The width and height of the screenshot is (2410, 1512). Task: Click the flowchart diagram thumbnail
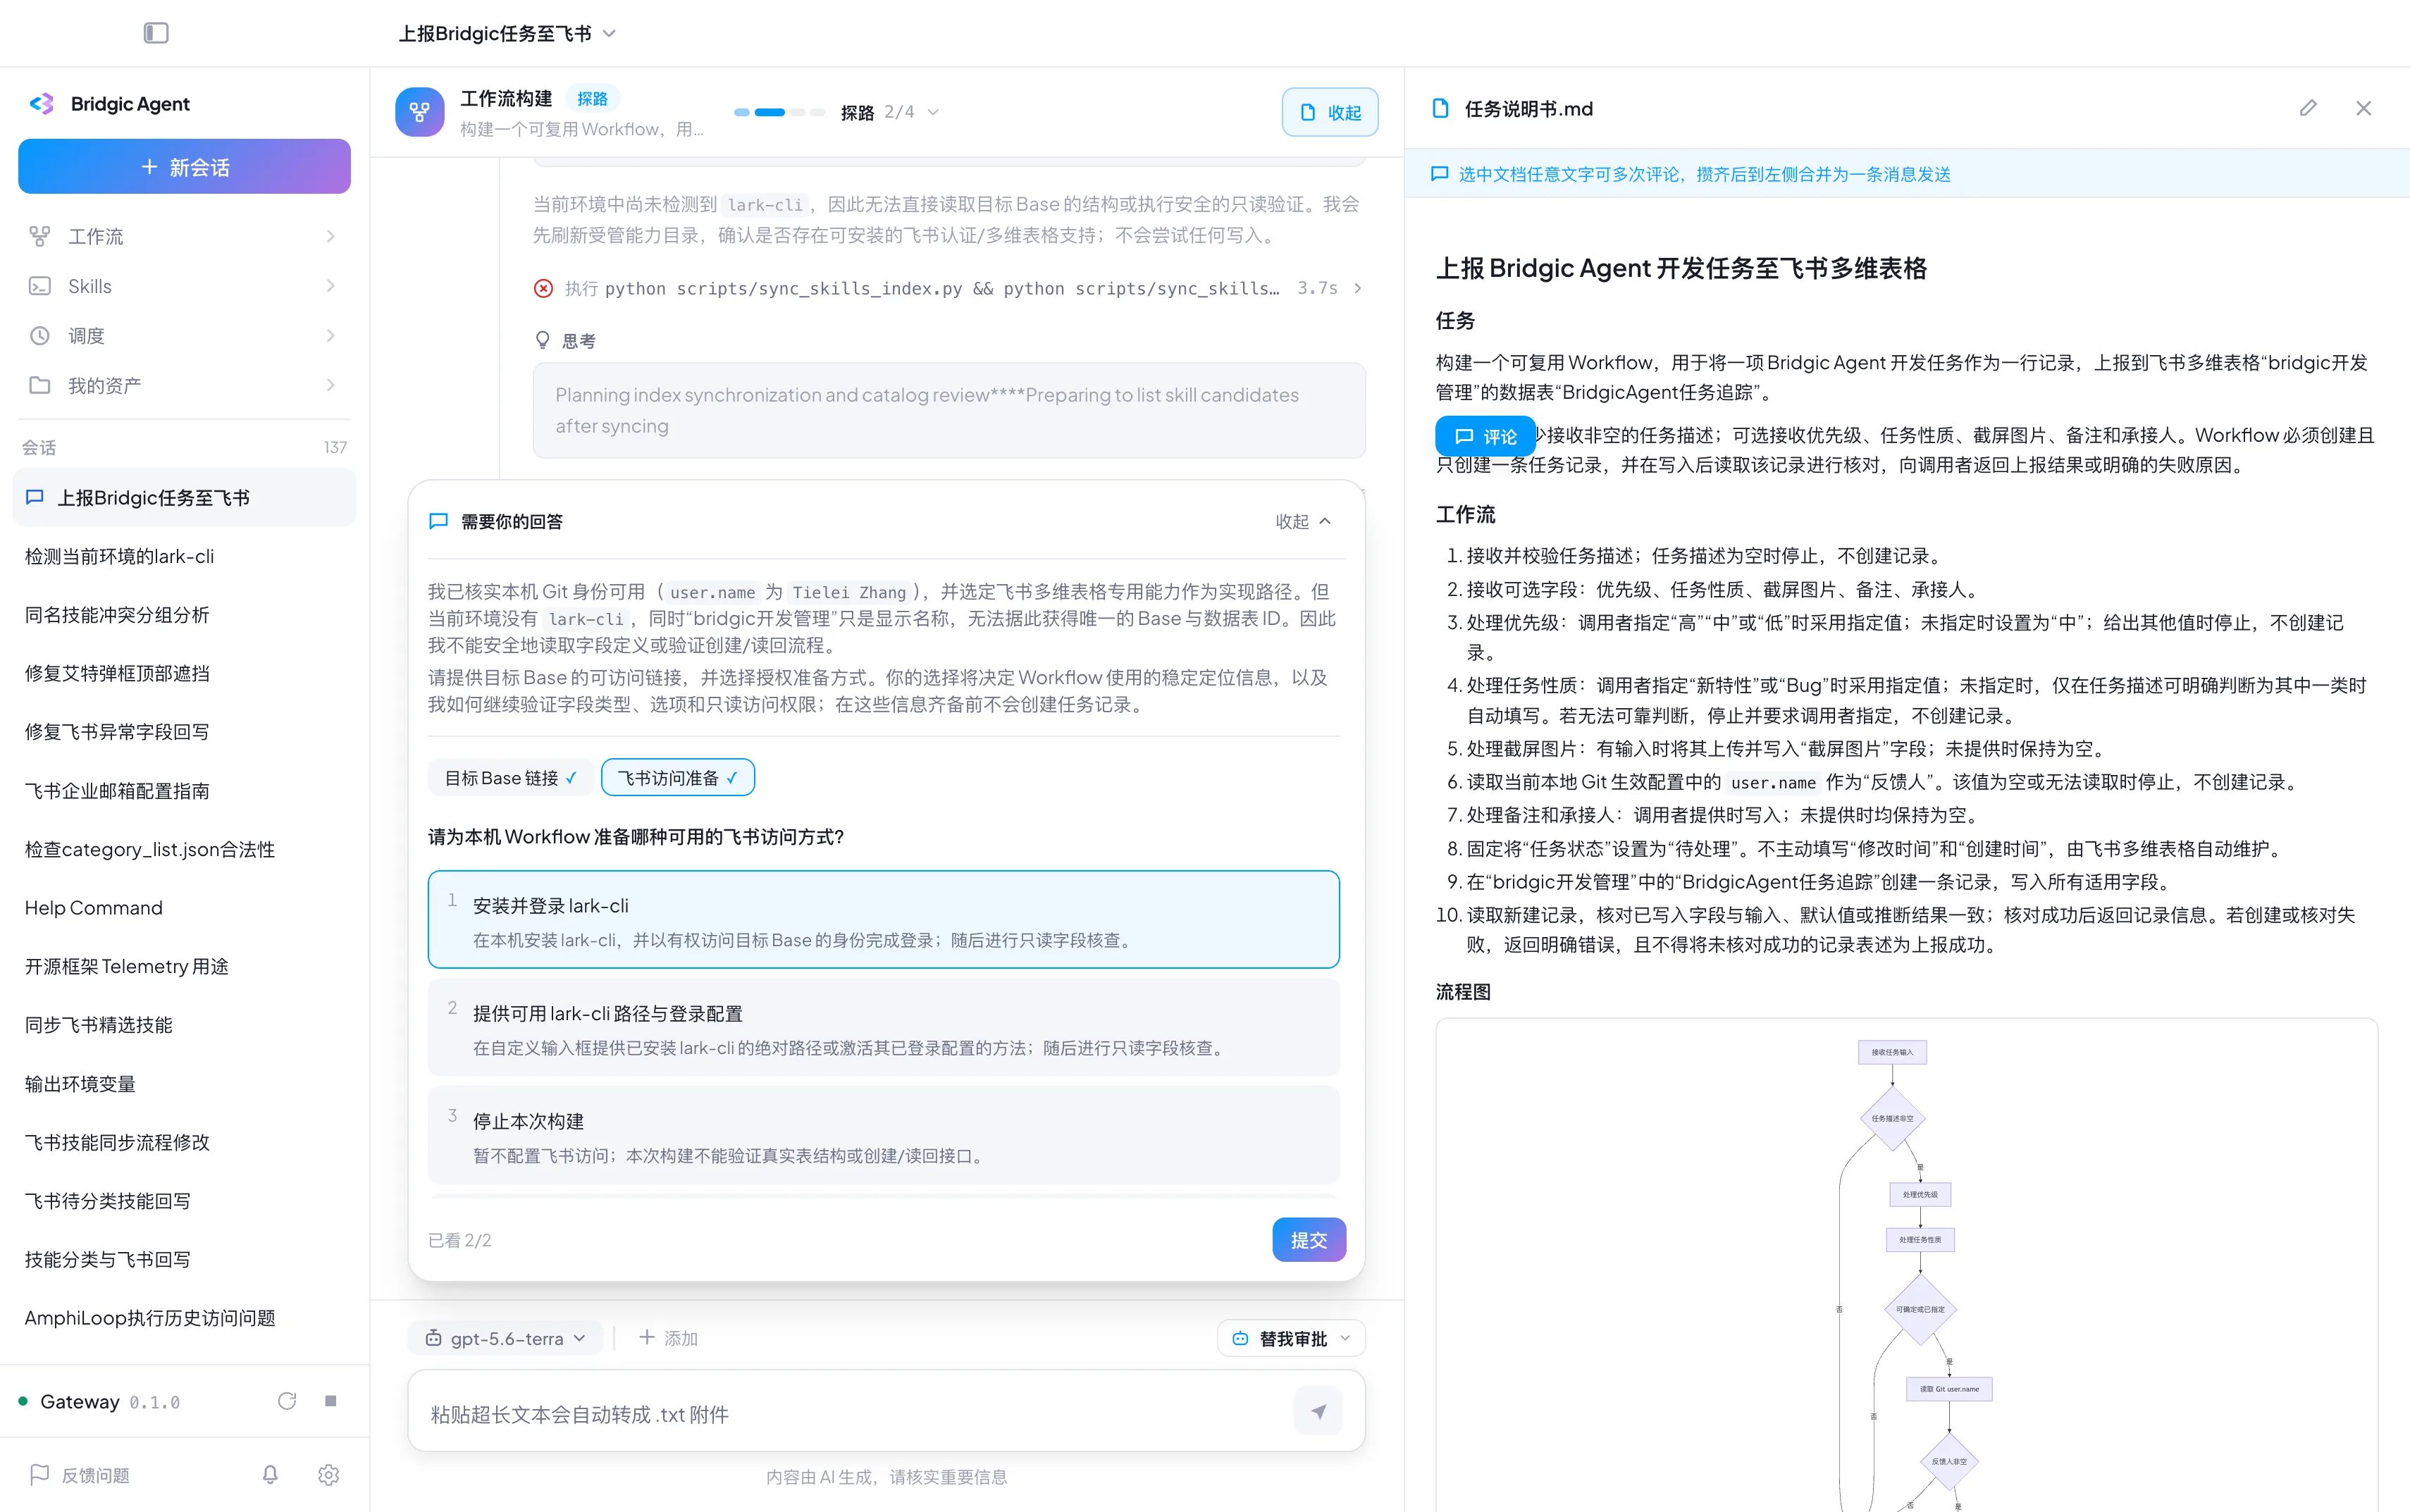coord(1906,1265)
